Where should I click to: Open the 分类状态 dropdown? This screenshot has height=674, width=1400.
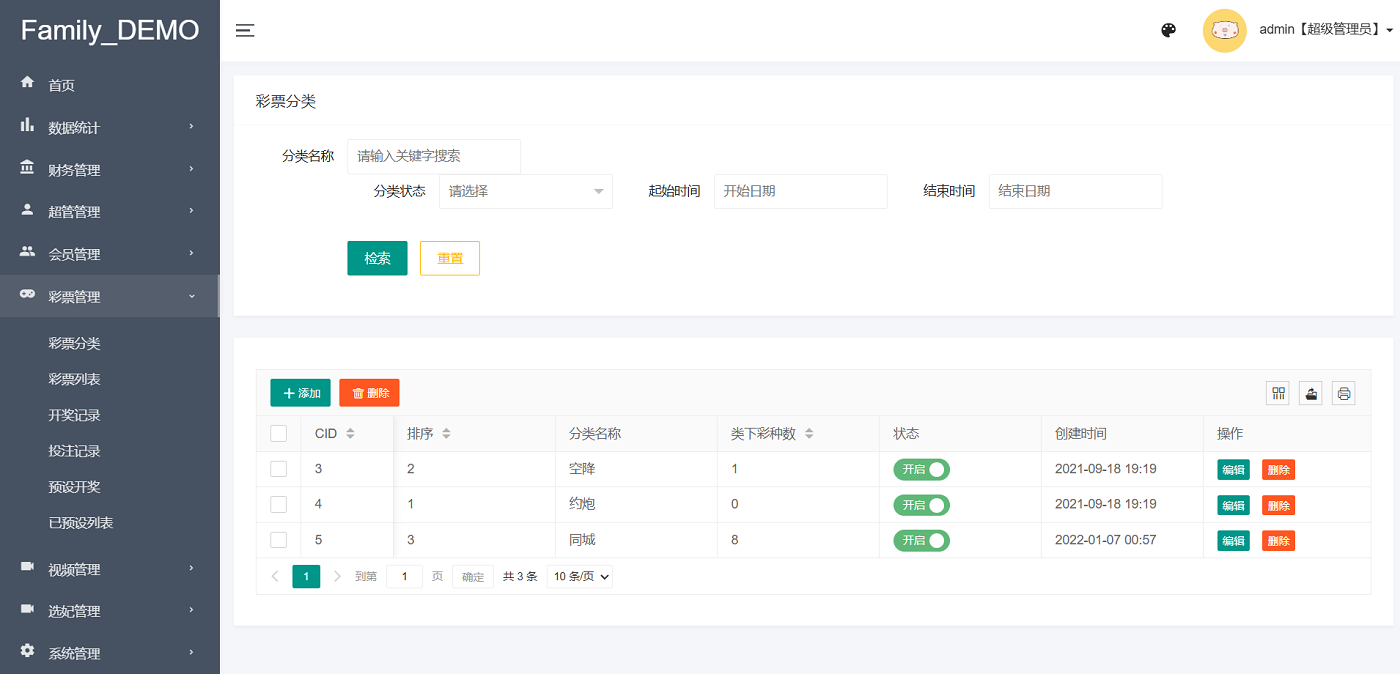tap(525, 191)
